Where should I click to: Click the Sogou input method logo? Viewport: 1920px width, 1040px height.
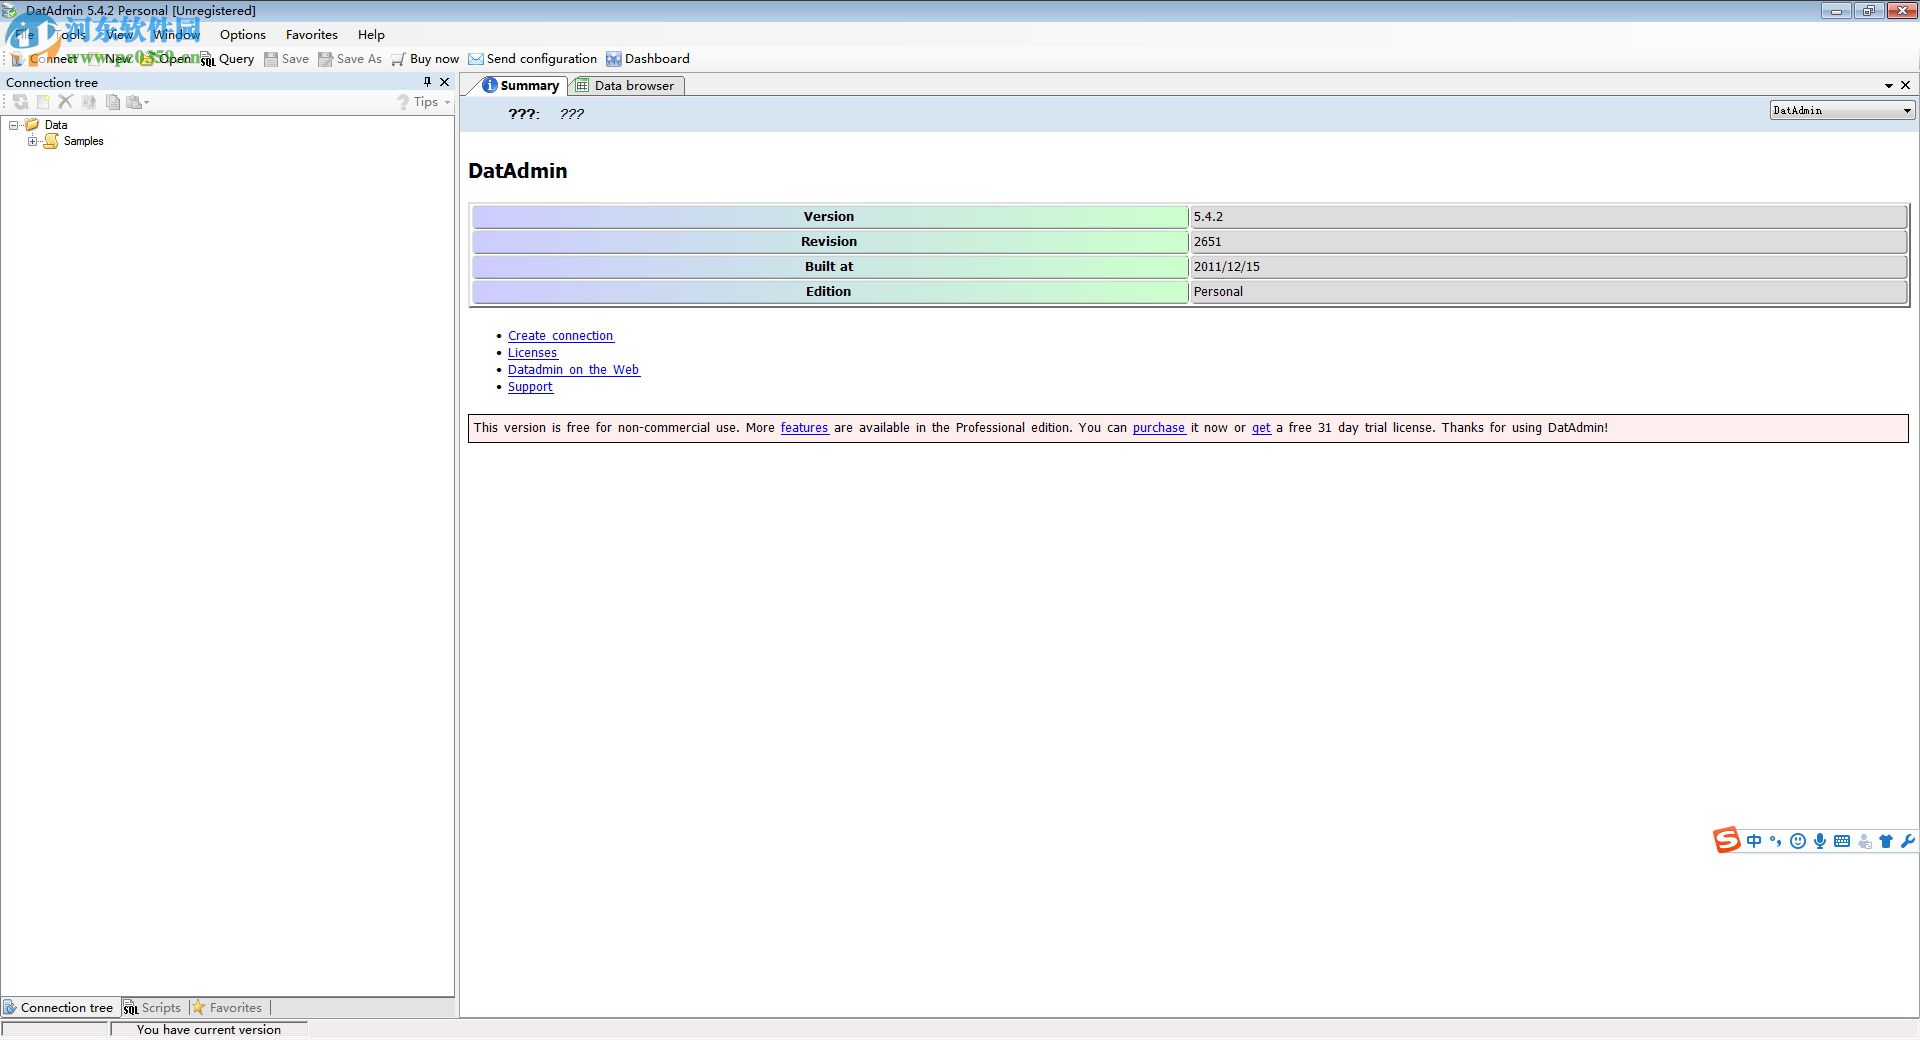1726,840
